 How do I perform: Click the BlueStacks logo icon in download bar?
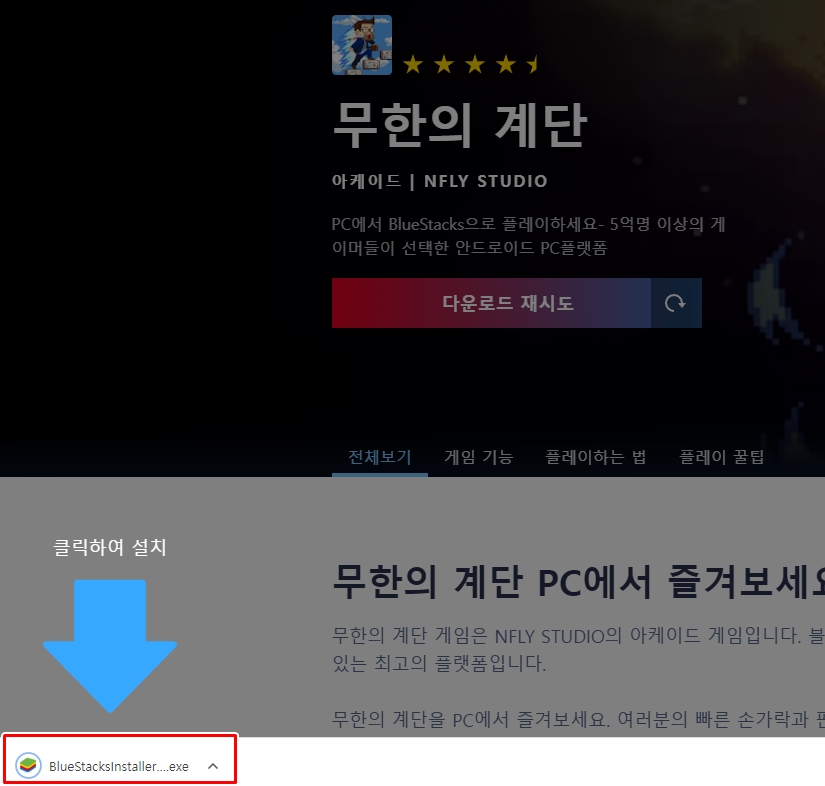(28, 765)
